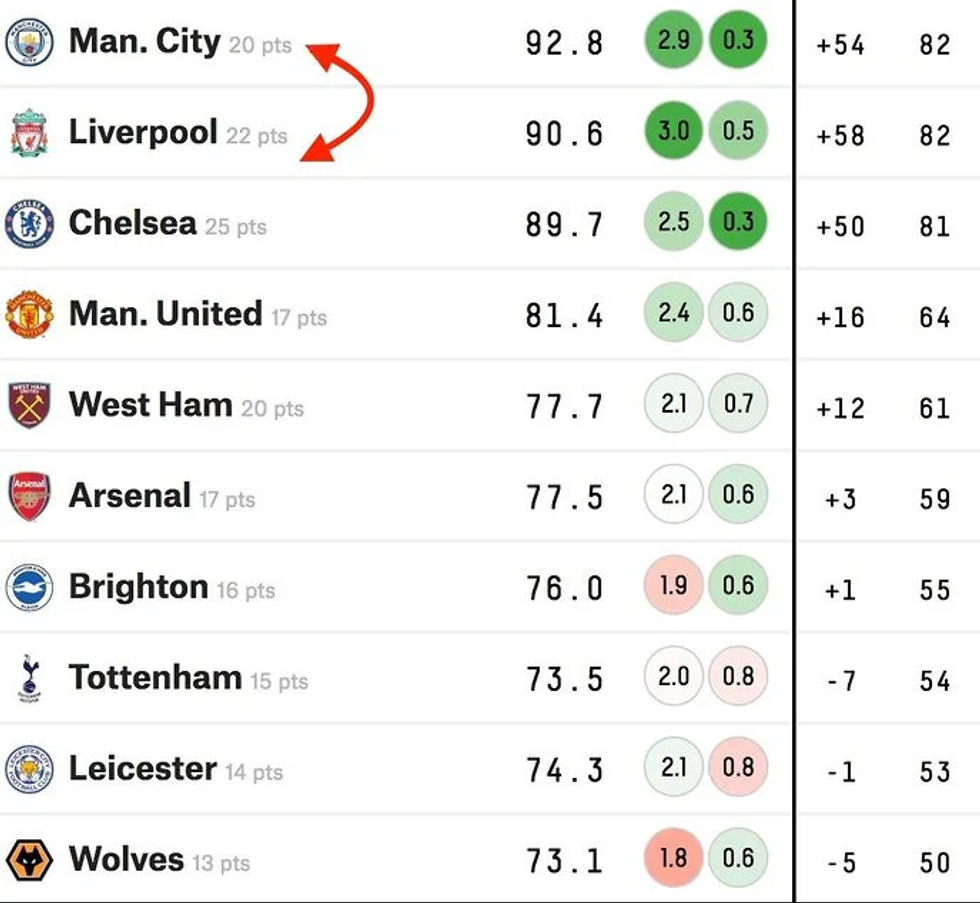Click Arsenal's +3 goal difference value
The image size is (980, 903).
click(839, 498)
